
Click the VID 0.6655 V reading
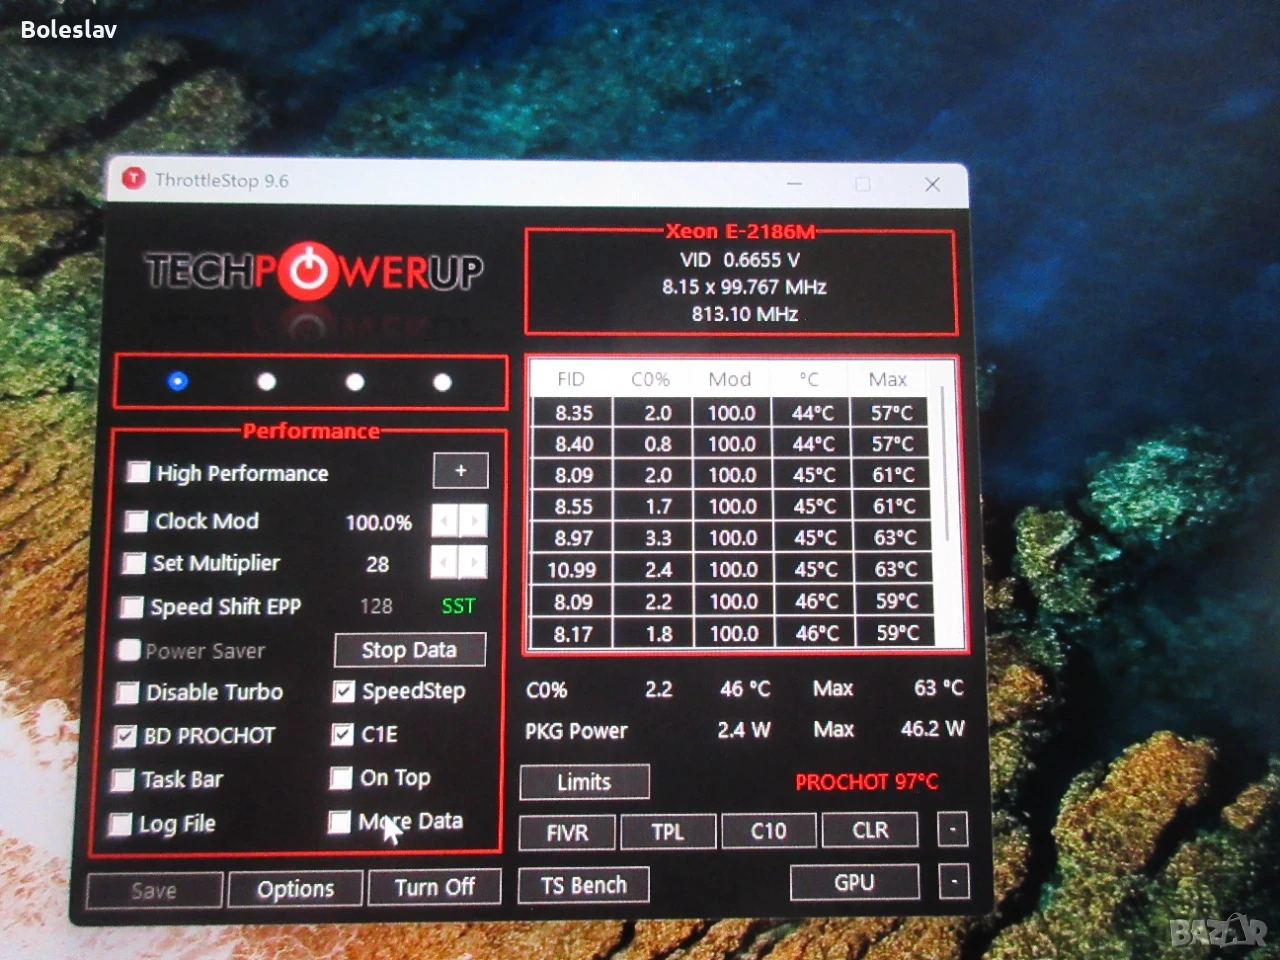pyautogui.click(x=740, y=260)
